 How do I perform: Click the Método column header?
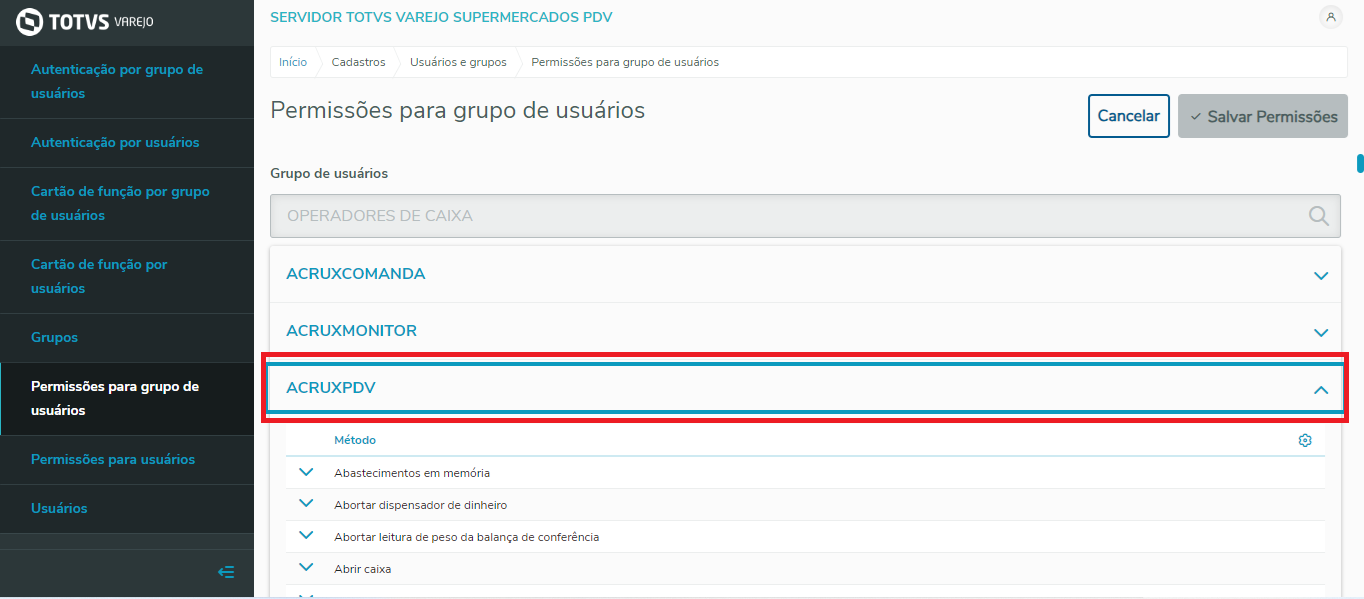pos(355,440)
